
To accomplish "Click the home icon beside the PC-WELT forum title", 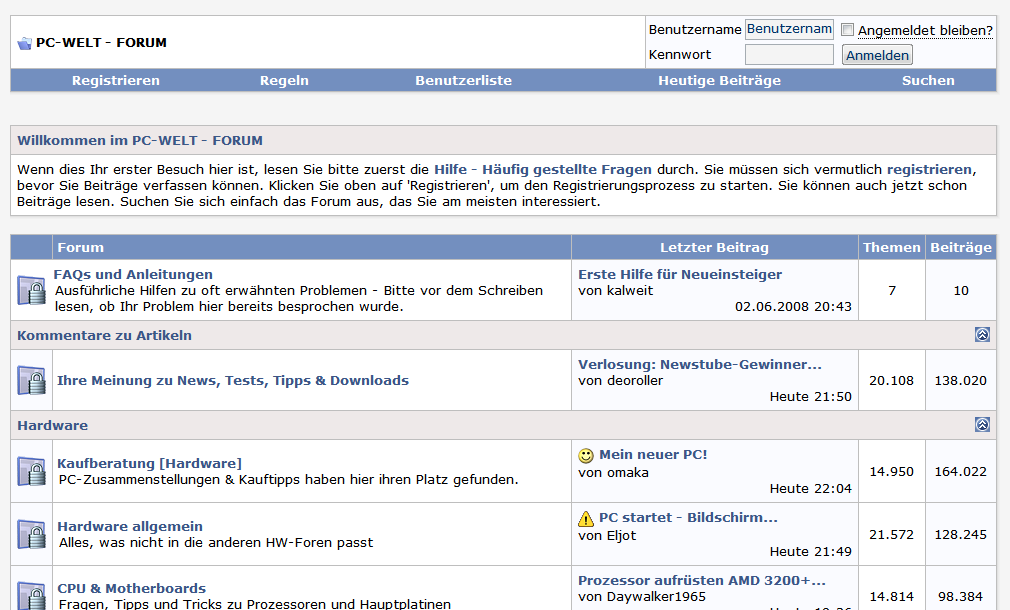I will [x=24, y=42].
